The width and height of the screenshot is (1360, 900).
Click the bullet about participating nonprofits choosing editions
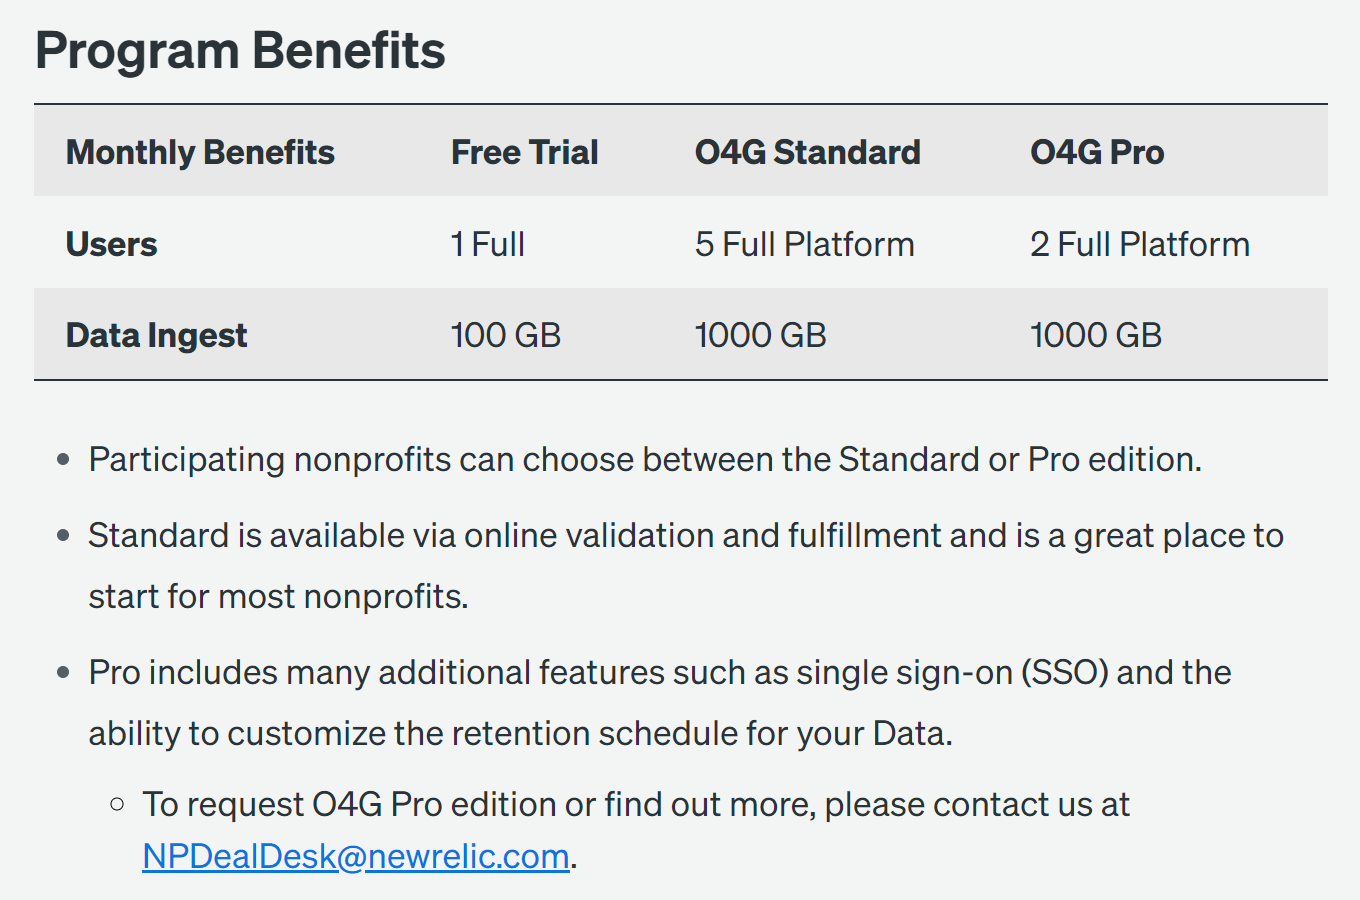coord(645,460)
